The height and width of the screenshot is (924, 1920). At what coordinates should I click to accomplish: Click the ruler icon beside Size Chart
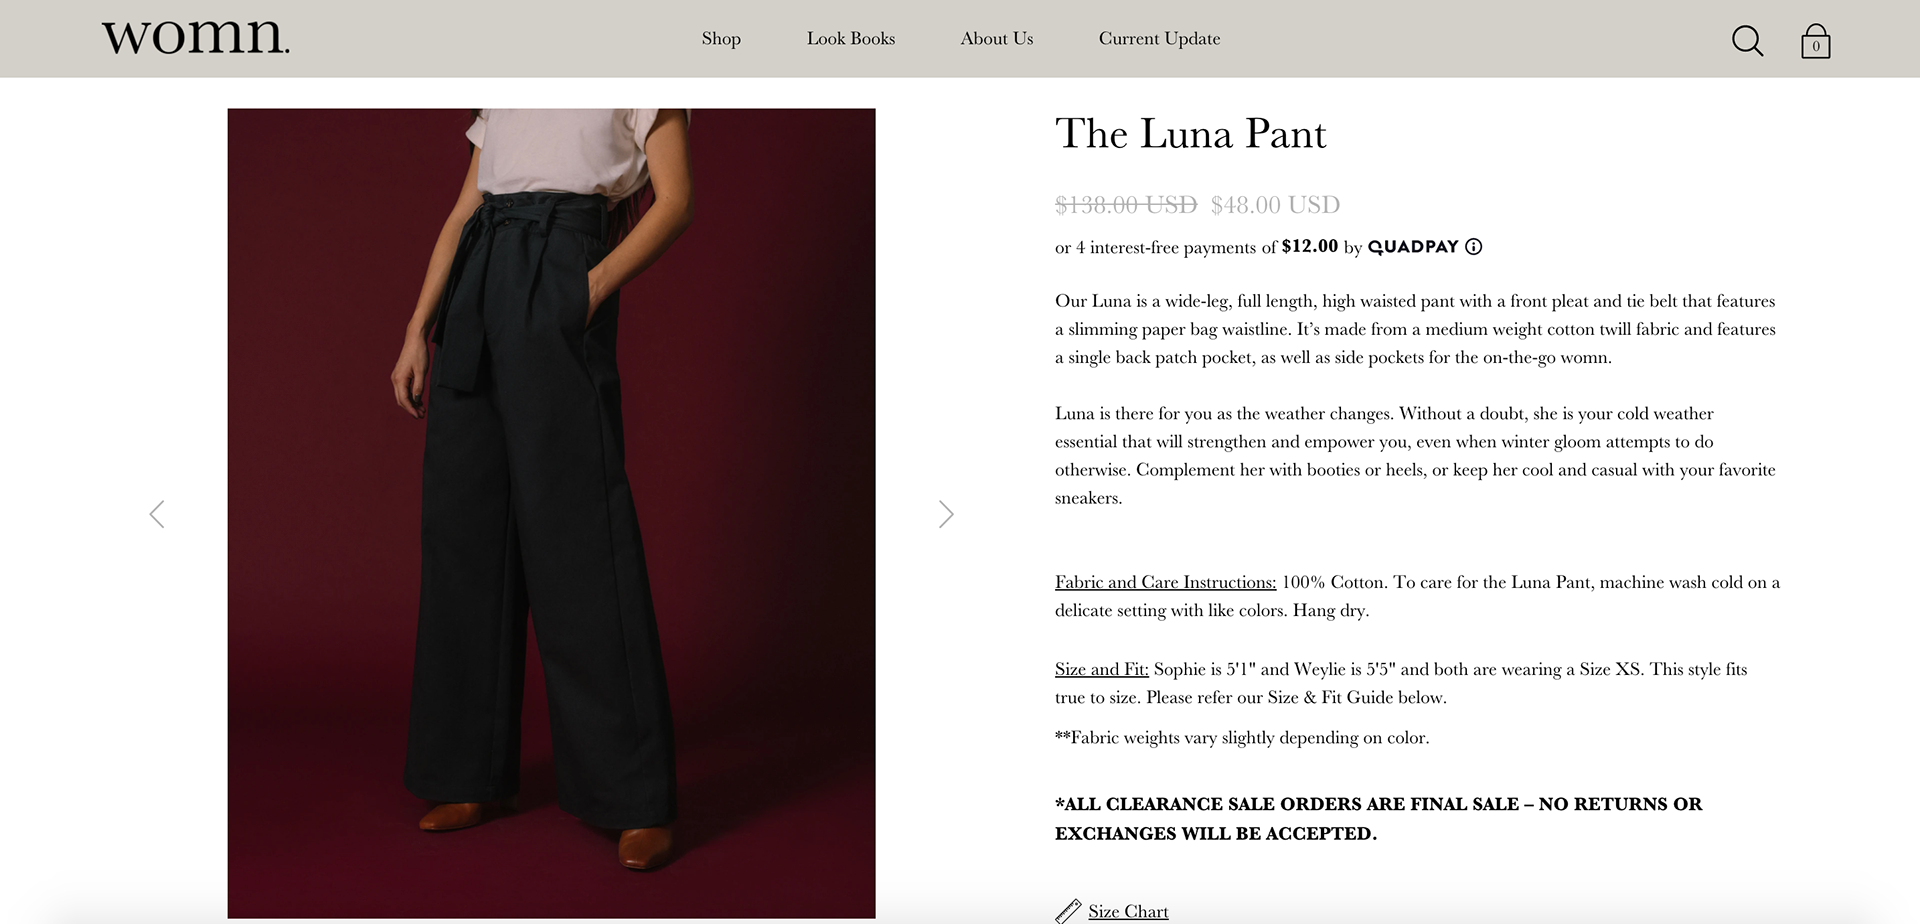tap(1068, 911)
